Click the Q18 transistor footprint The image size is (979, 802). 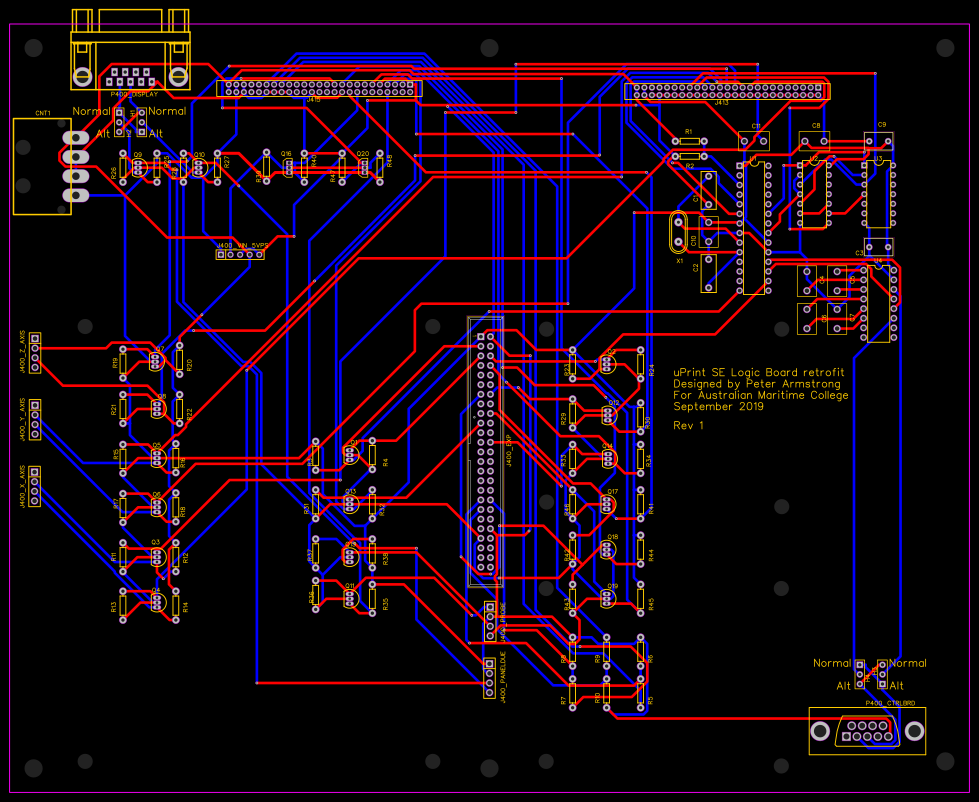coord(608,549)
